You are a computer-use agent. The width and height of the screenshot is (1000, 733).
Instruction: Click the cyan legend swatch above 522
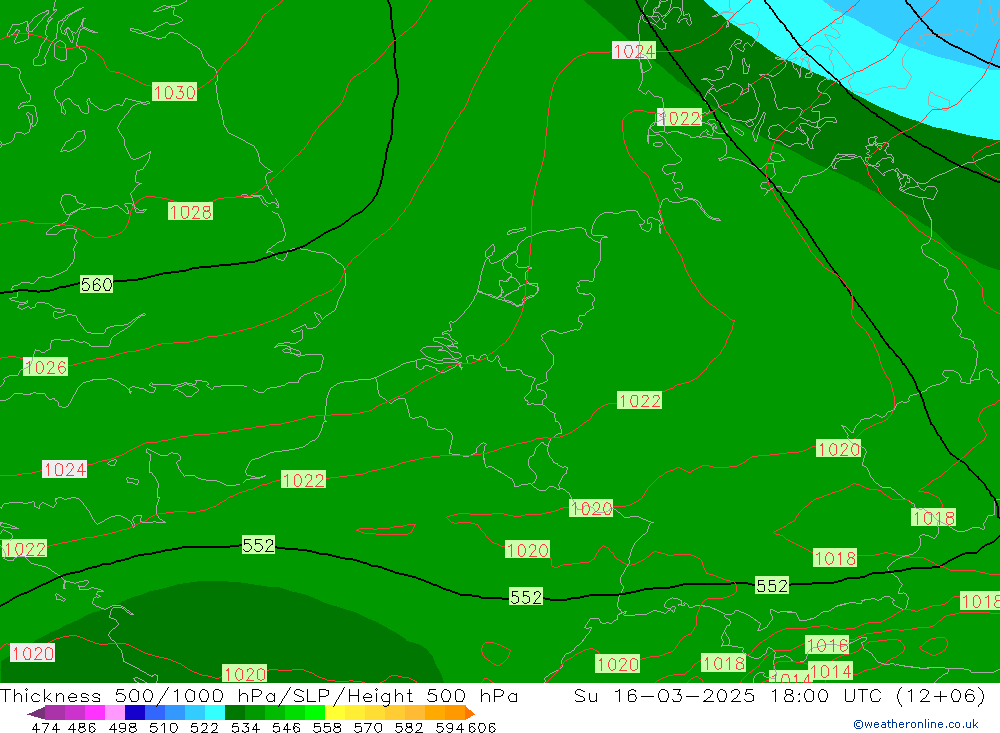click(215, 713)
